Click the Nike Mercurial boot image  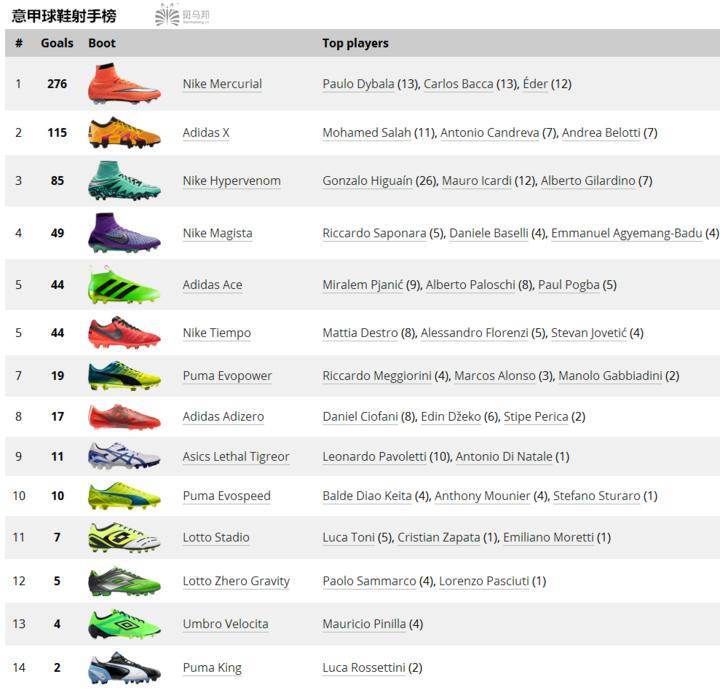124,84
